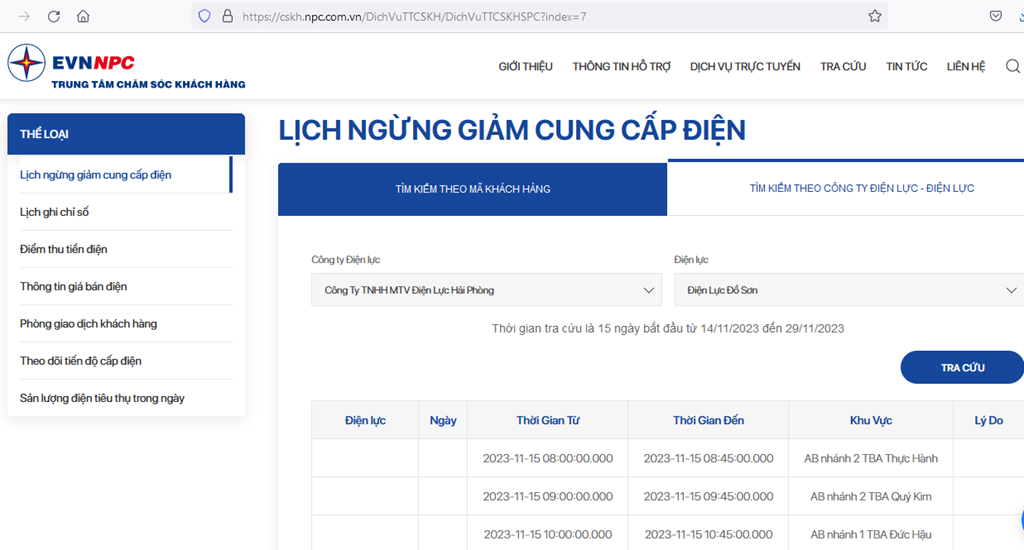Select cell AB nhánh 2 TBA Thực Hành

point(871,458)
